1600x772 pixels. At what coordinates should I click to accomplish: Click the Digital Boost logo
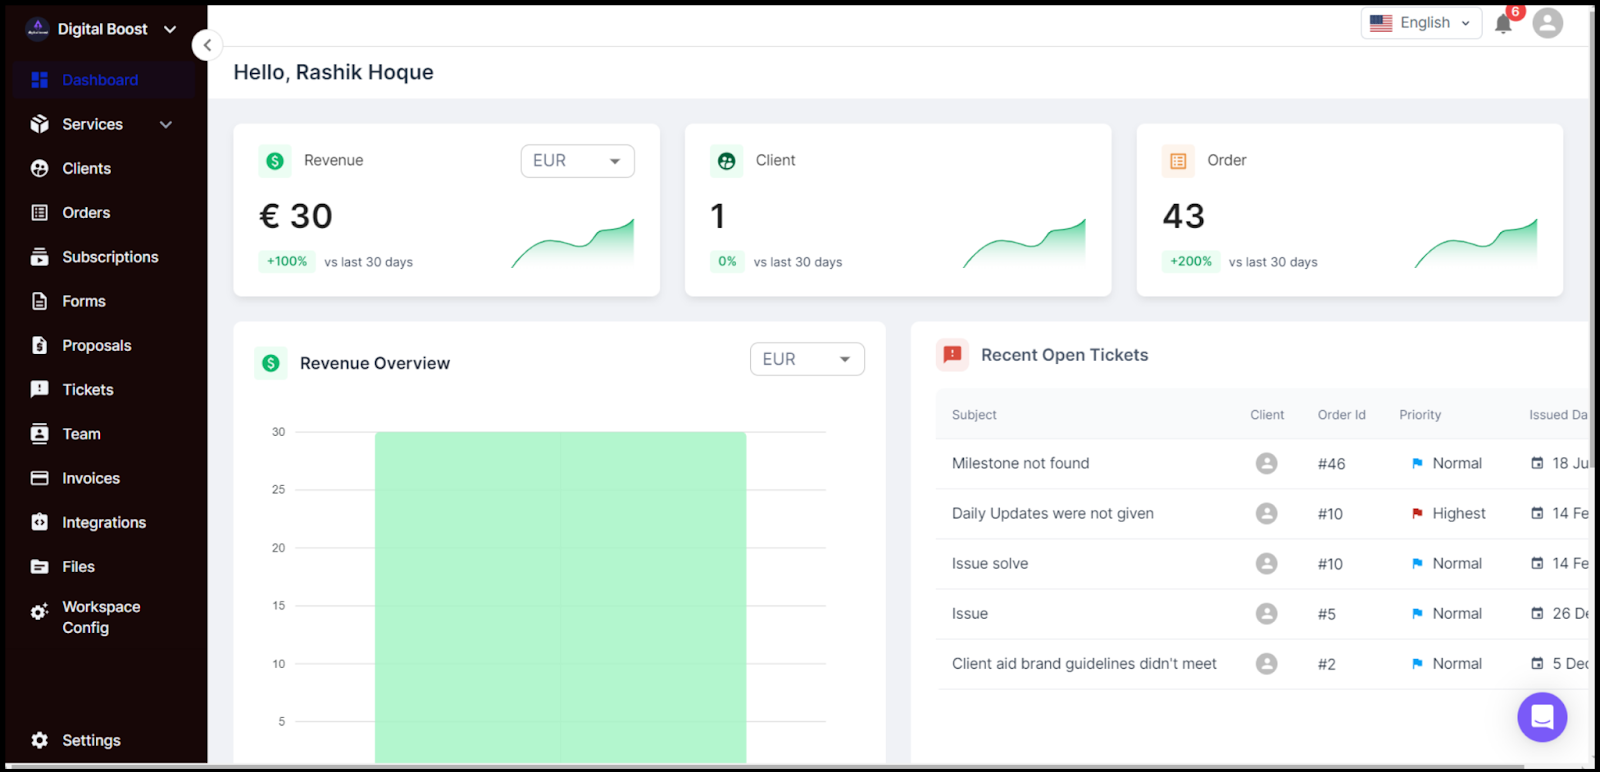click(x=37, y=29)
